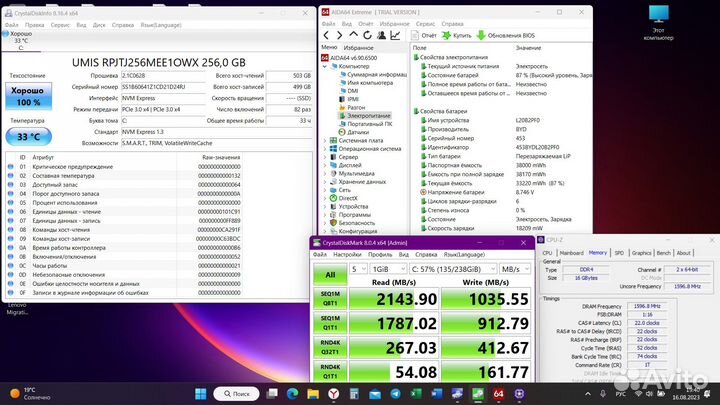Image resolution: width=720 pixels, height=405 pixels.
Task: Run RND4K Q1T1 test
Action: pyautogui.click(x=330, y=371)
